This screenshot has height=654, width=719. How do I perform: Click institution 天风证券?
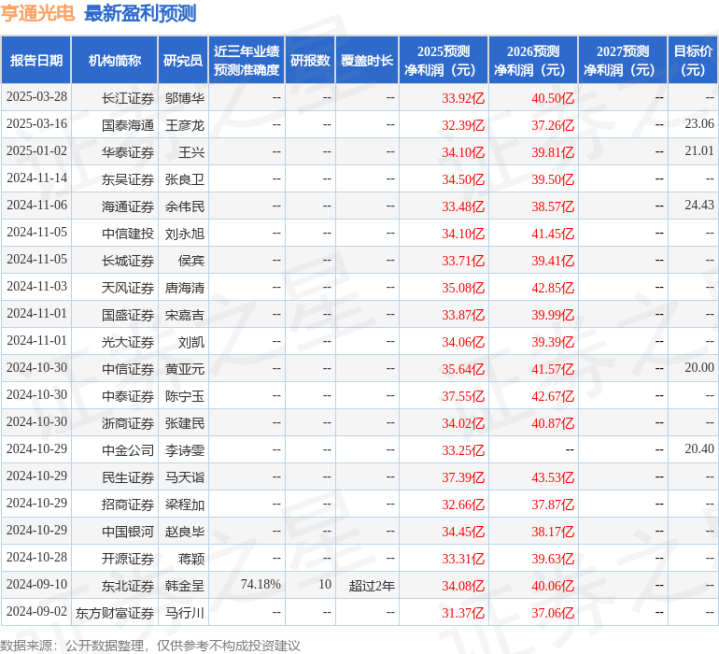click(127, 288)
